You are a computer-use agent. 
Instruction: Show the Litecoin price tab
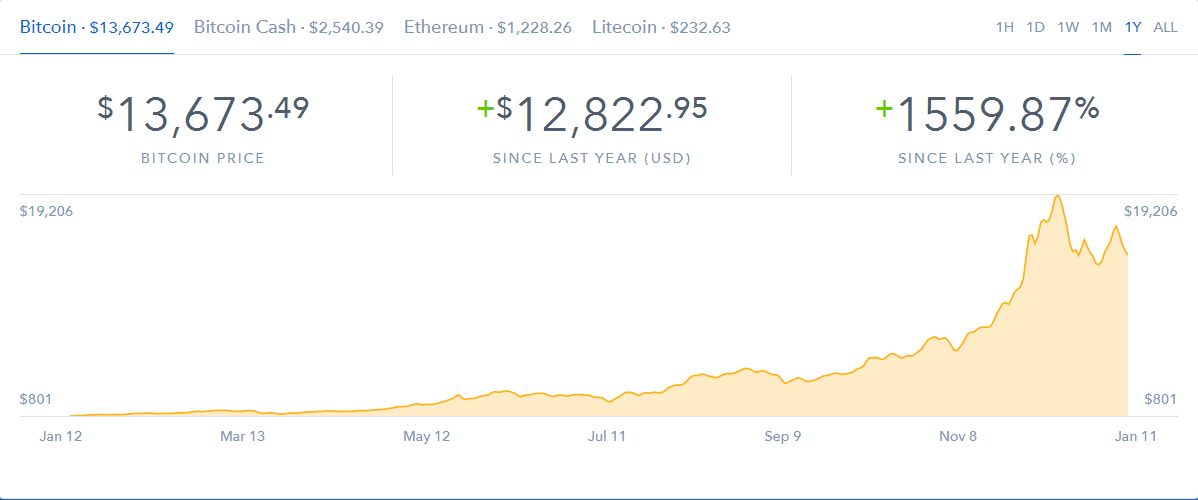coord(661,27)
